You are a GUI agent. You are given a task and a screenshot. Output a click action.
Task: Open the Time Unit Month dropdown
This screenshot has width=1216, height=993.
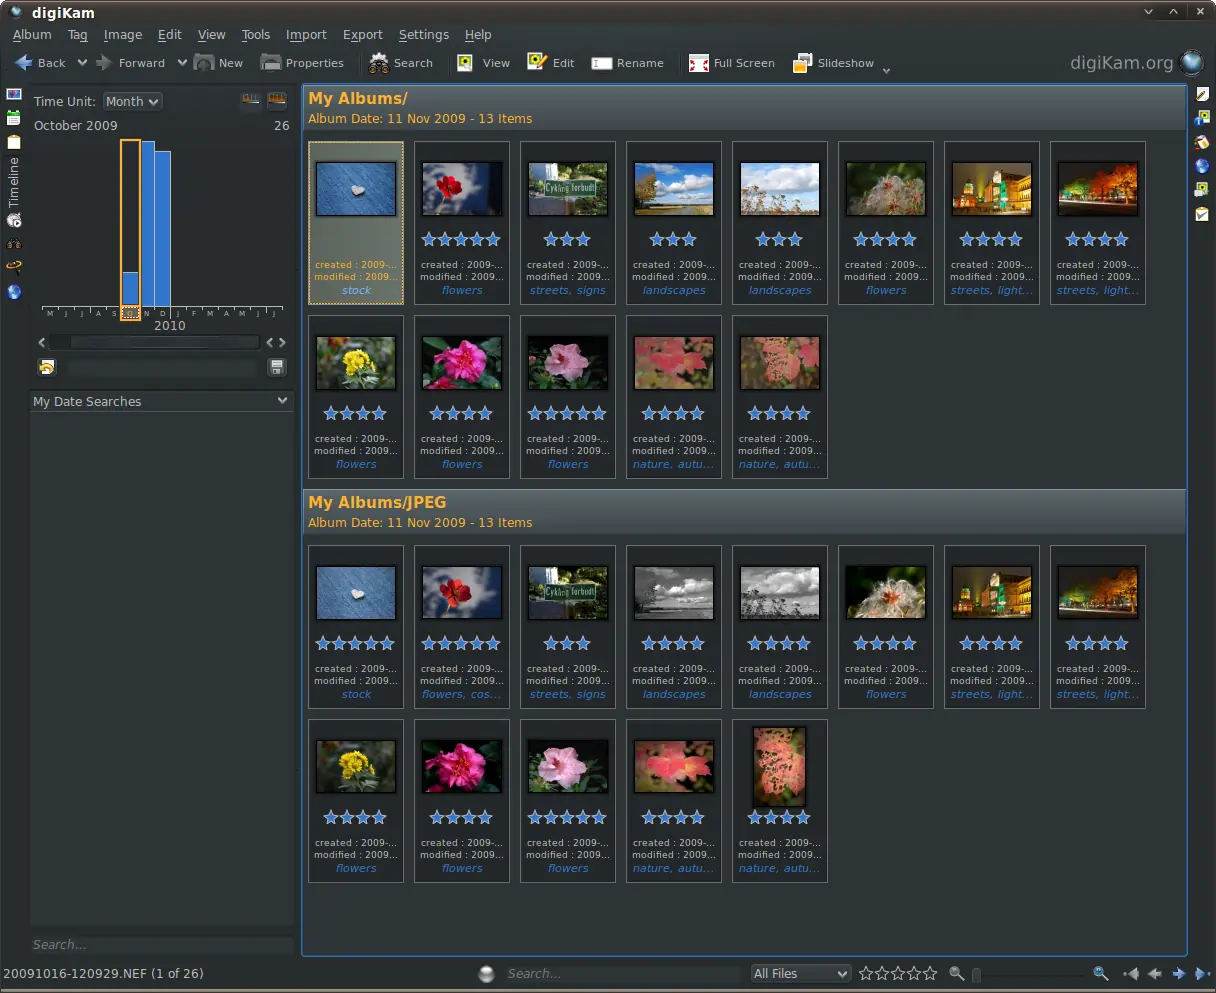click(132, 101)
